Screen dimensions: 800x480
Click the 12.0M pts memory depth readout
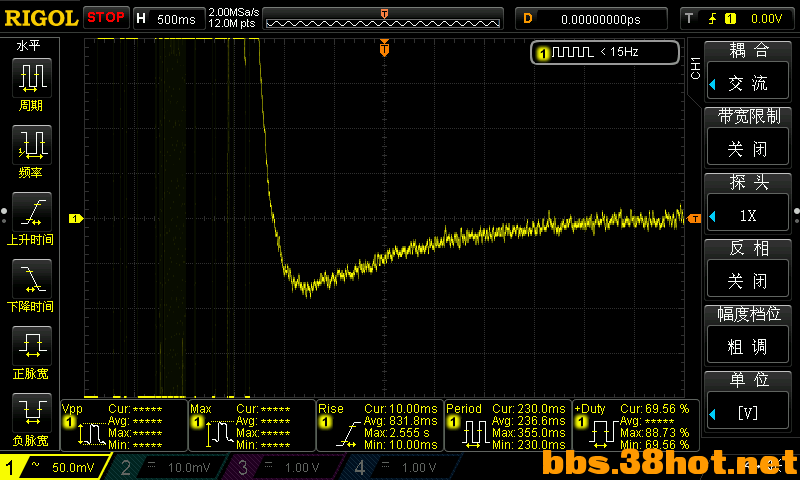point(232,23)
